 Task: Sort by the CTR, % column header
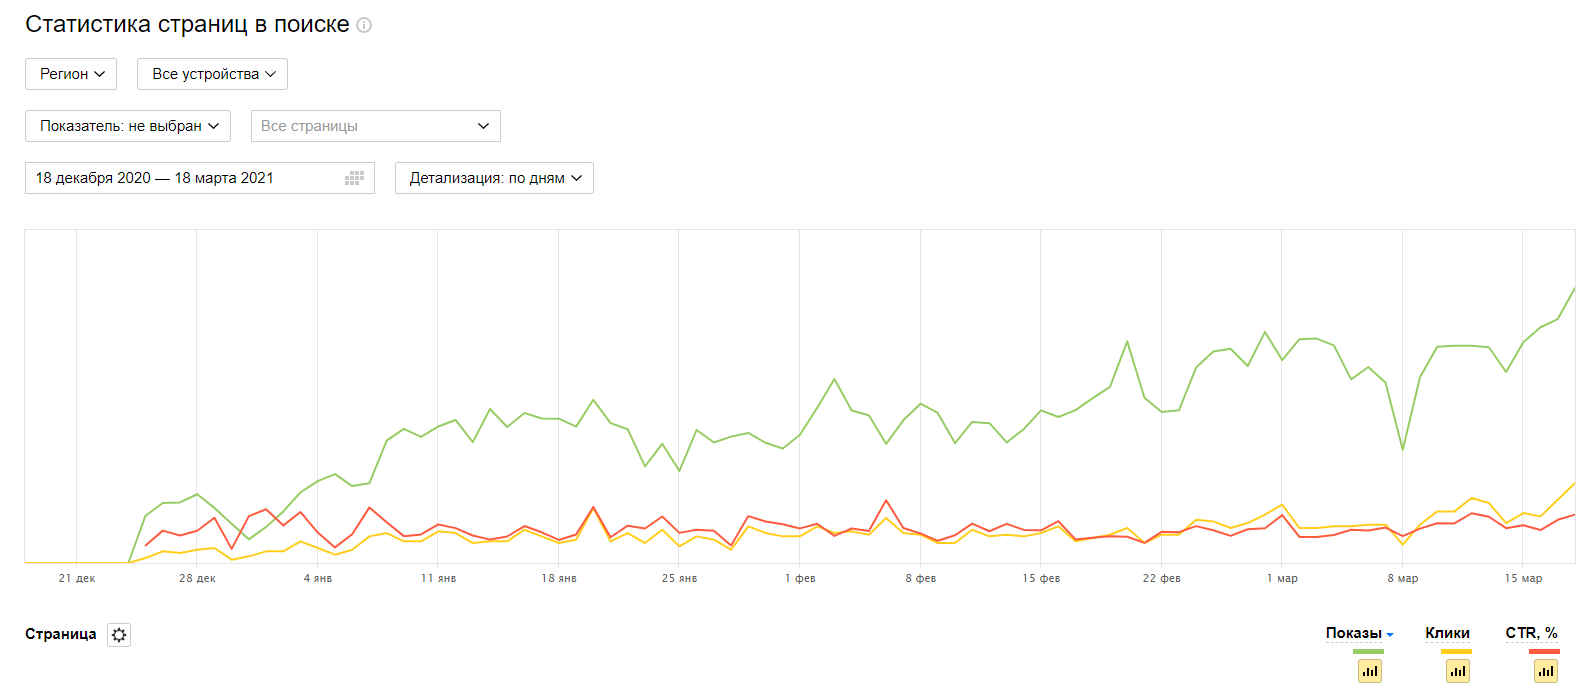point(1531,633)
